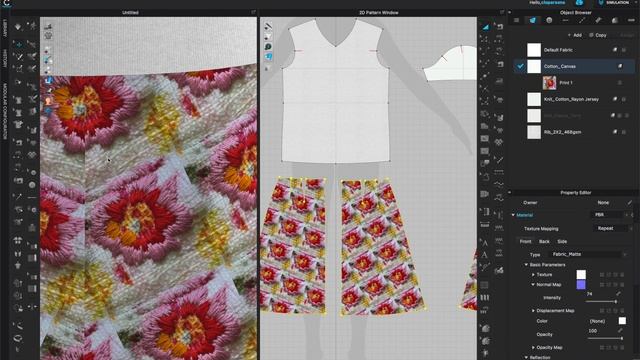Viewport: 640px width, 360px height.
Task: Collapse the Object Browser panel arrow
Action: 509,12
